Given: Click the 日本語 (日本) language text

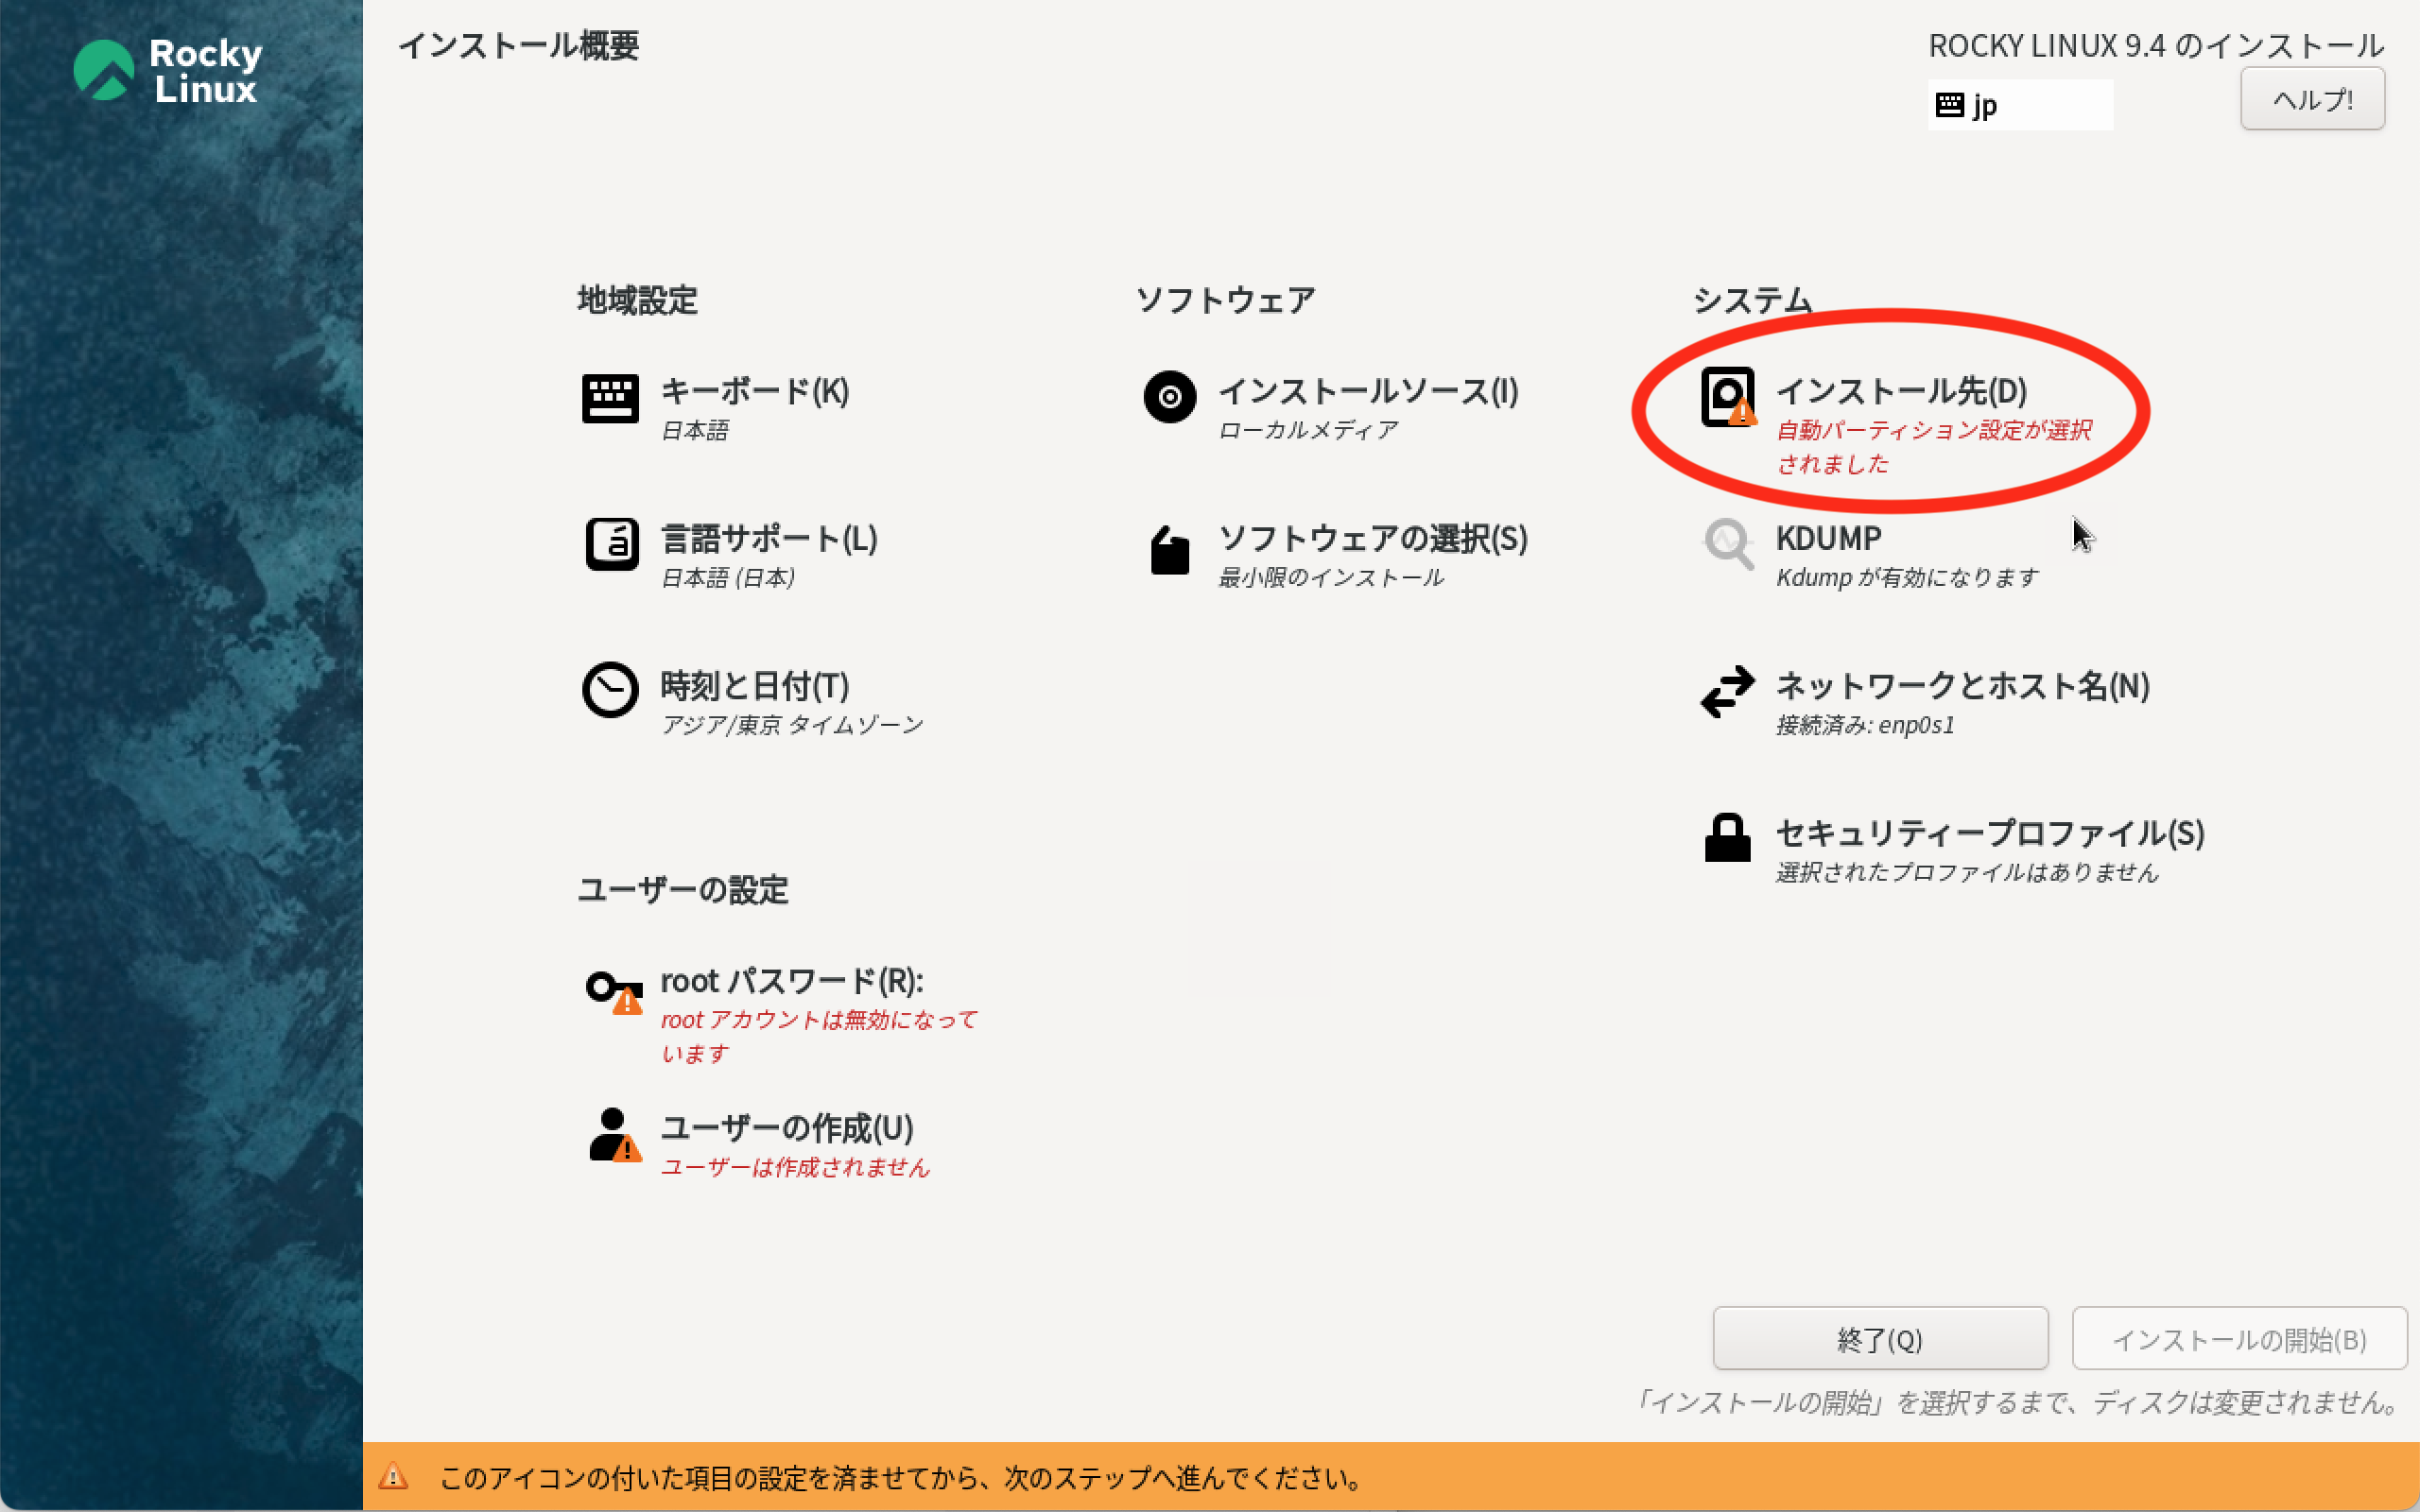Looking at the screenshot, I should tap(728, 577).
